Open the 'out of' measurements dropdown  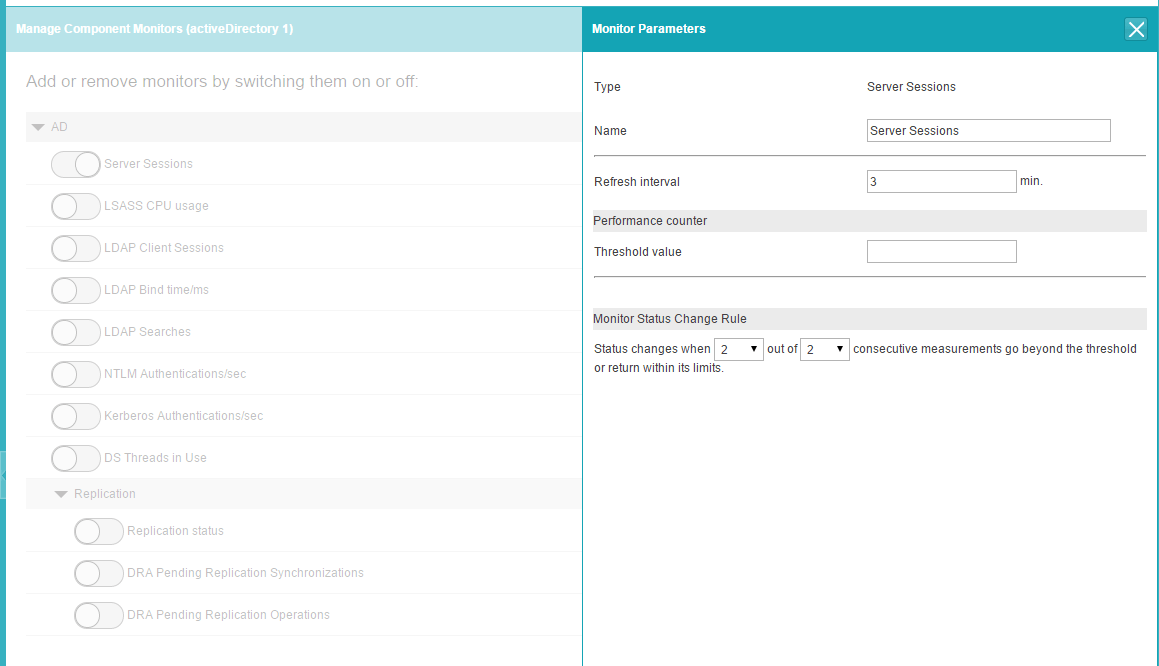click(x=825, y=349)
